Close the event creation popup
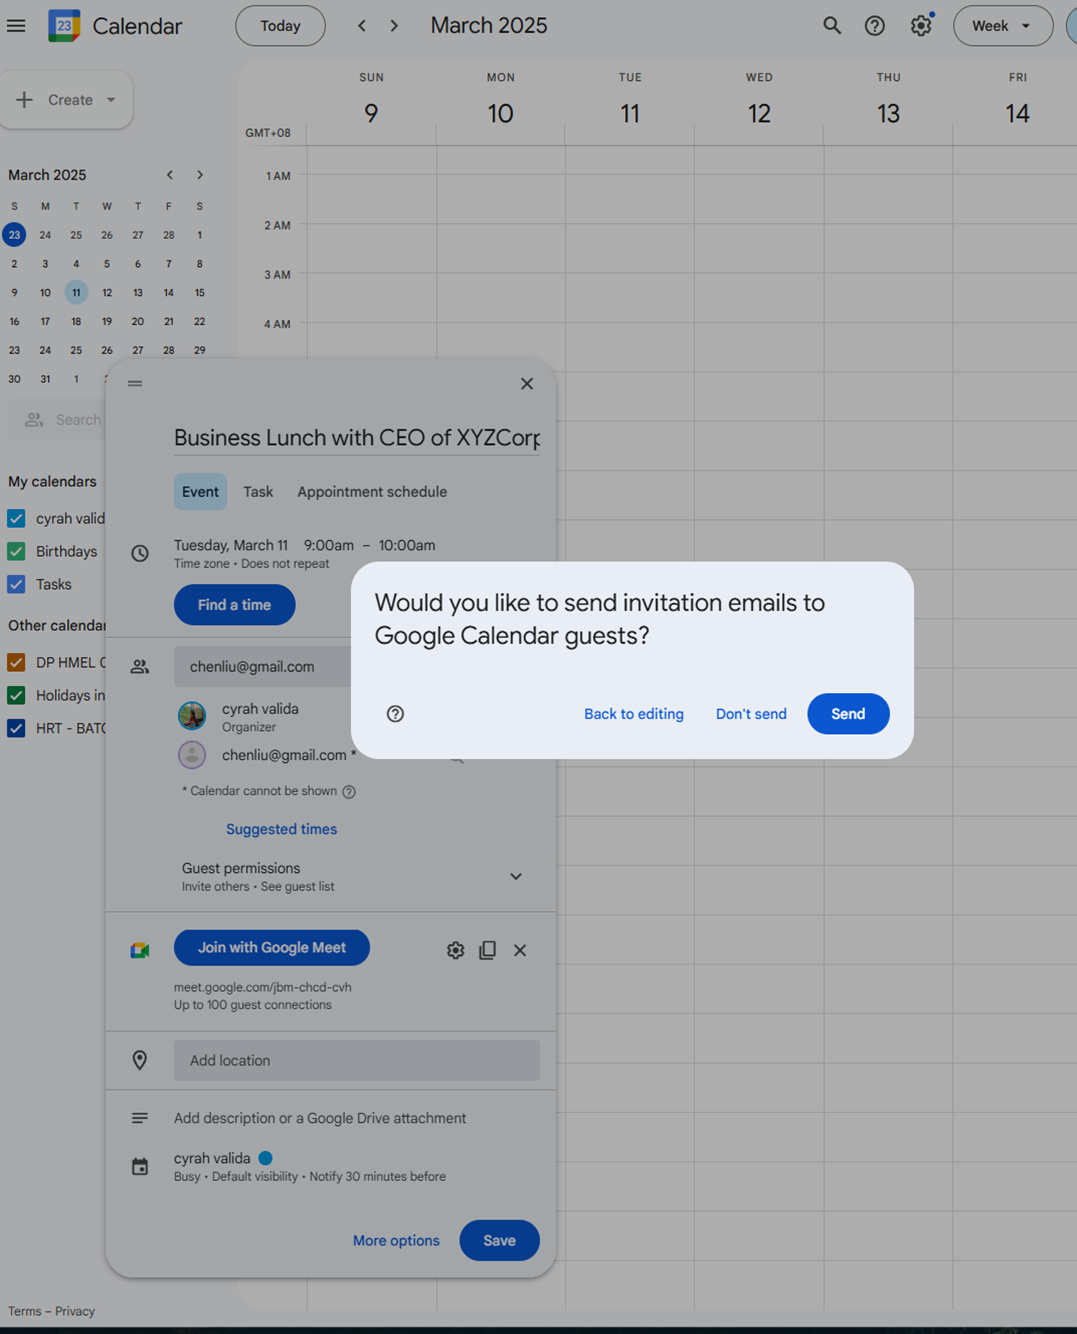Screen dimensions: 1077x1334 (x=527, y=384)
